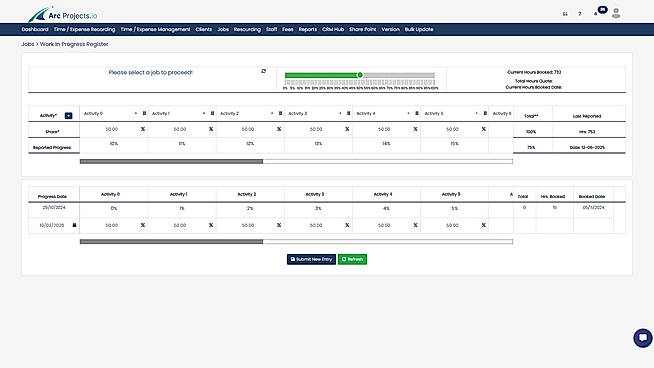Open the notifications bell
Screen dimensions: 654x368
(x=596, y=14)
